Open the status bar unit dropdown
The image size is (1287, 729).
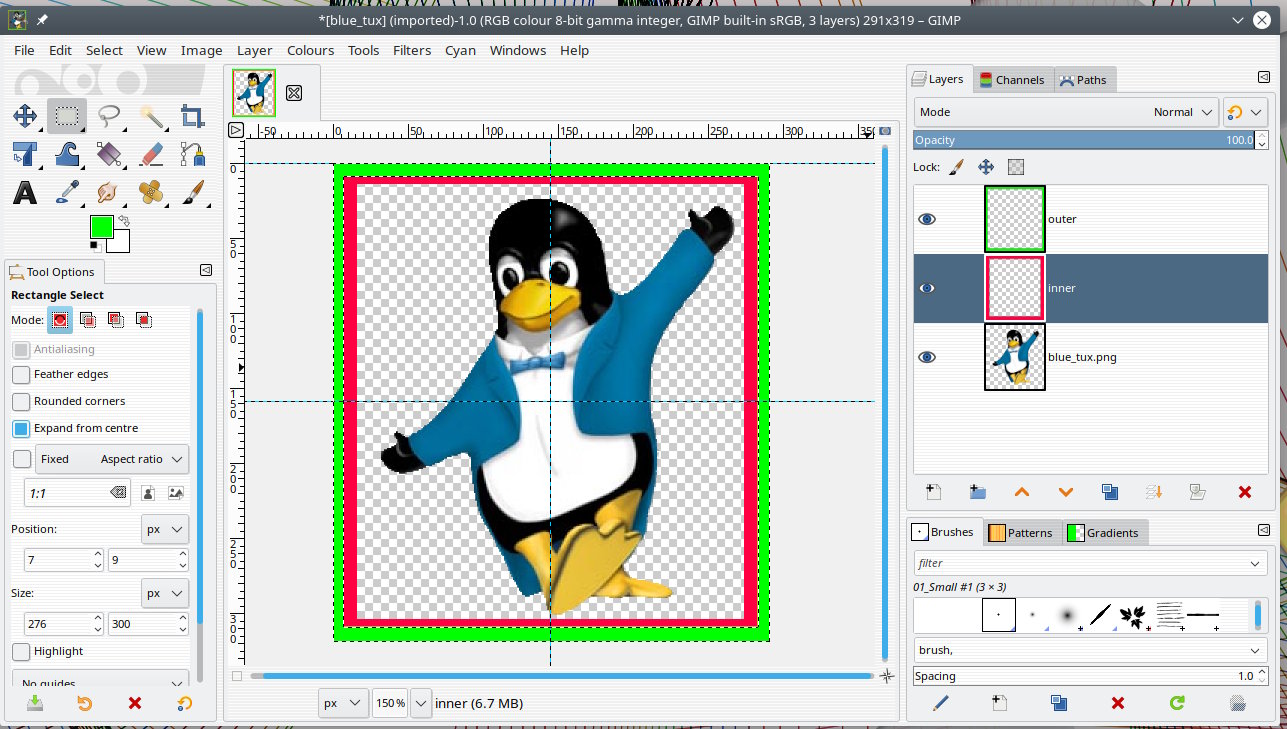tap(344, 703)
